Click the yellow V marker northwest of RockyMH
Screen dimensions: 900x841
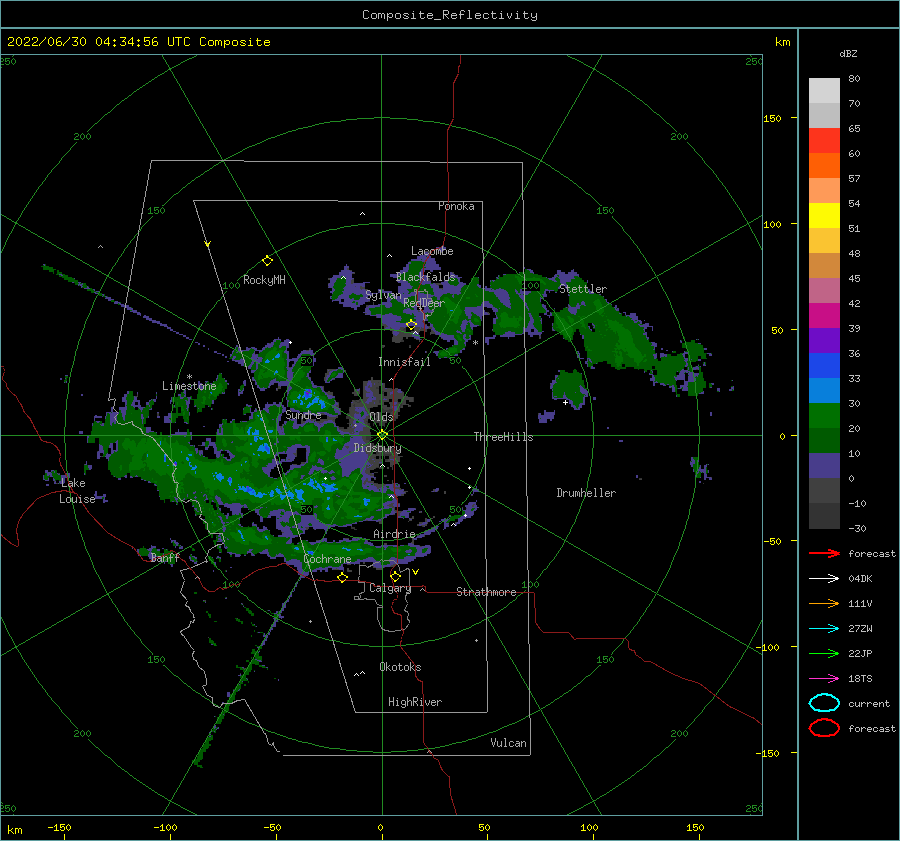(207, 244)
